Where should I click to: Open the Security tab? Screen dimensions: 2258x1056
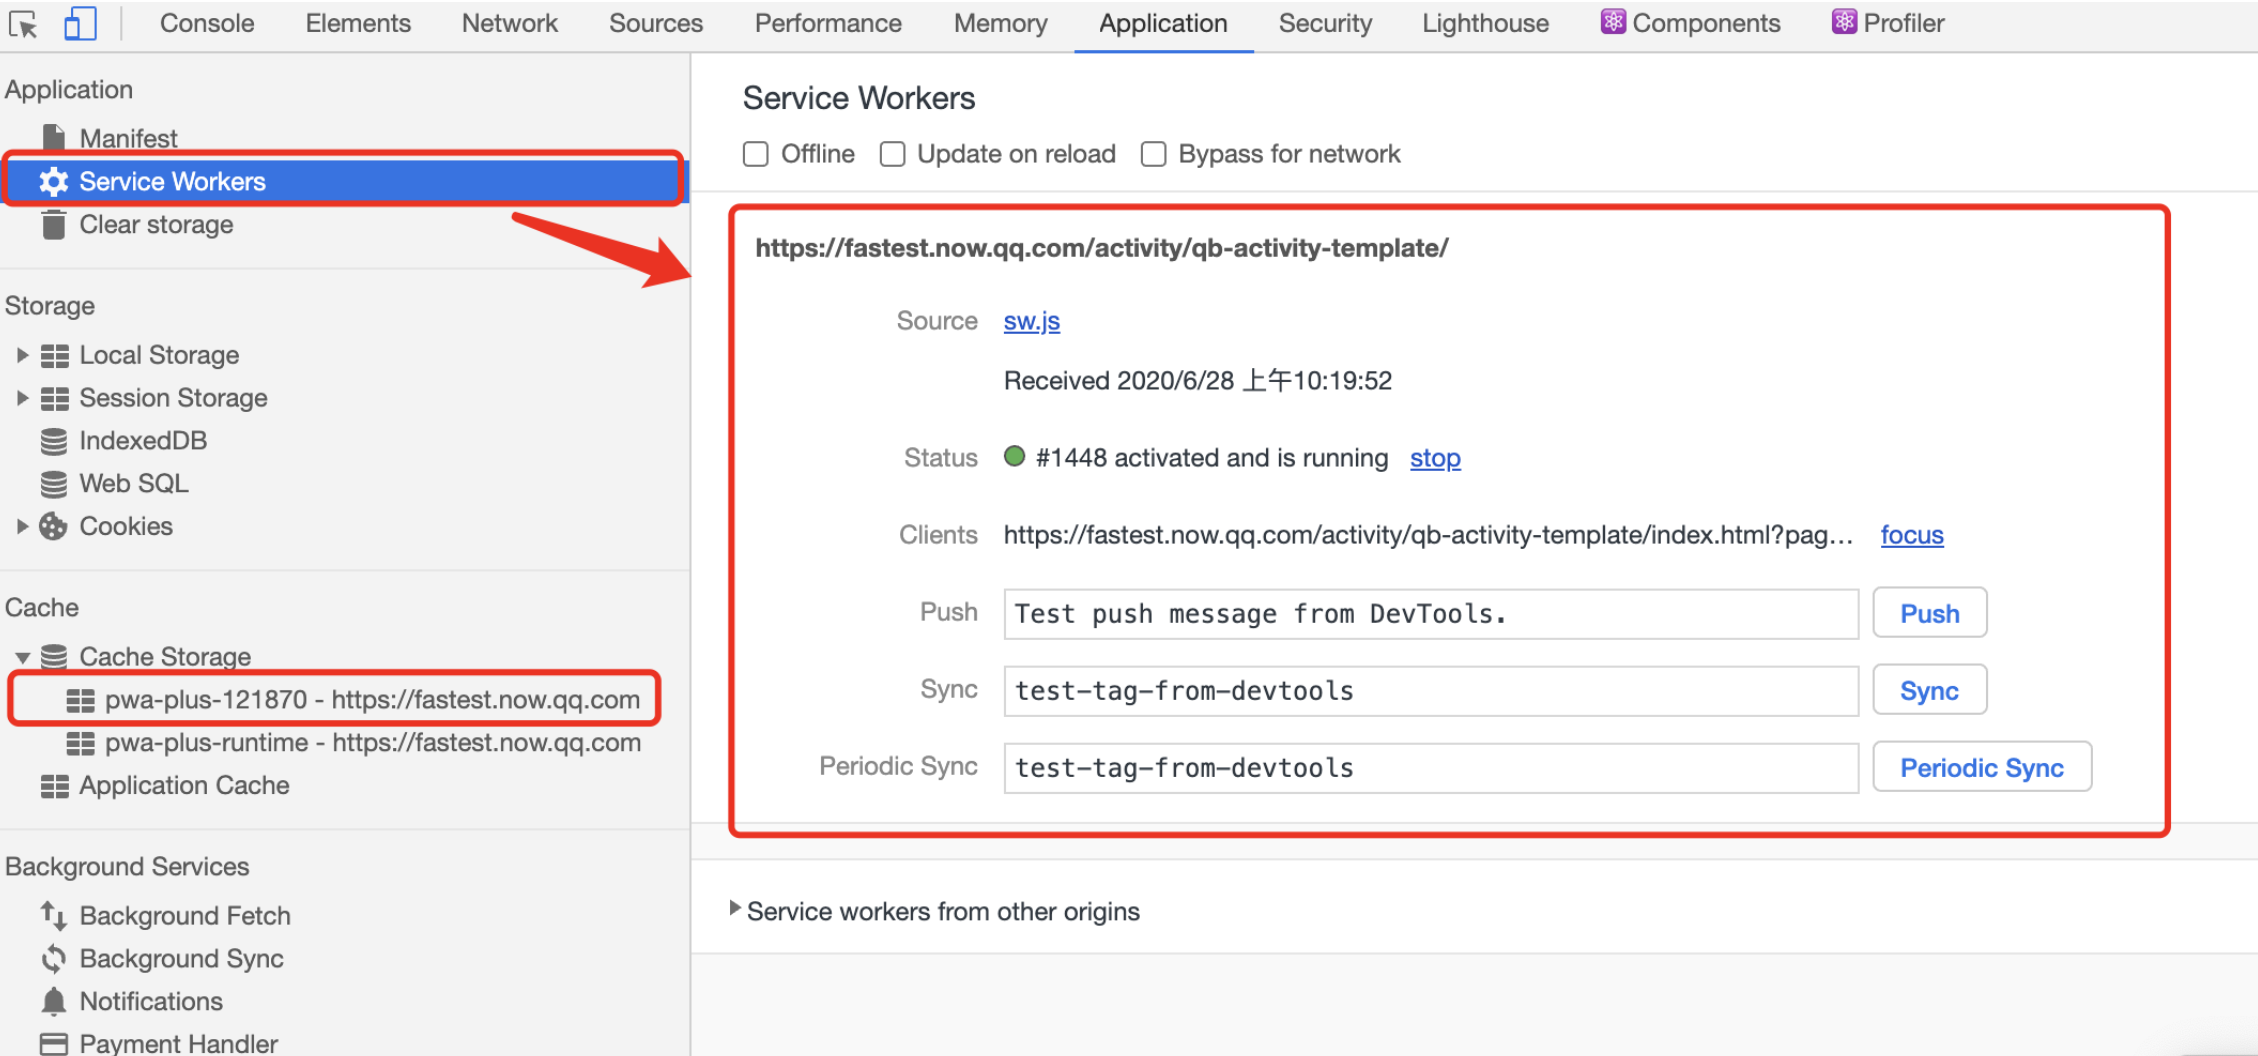coord(1325,23)
